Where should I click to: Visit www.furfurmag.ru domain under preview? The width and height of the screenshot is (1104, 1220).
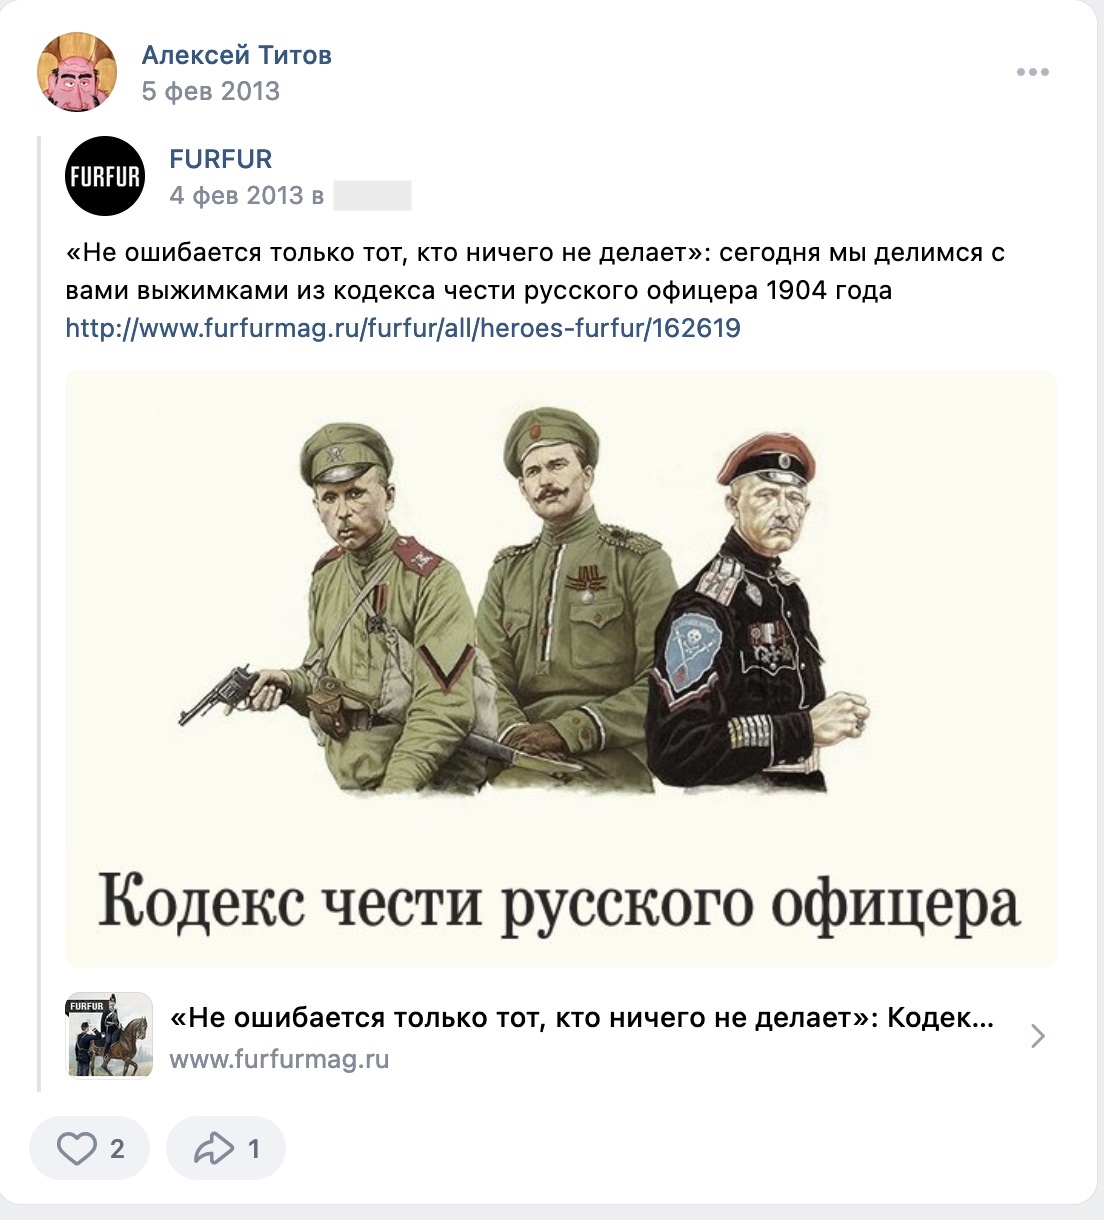click(x=279, y=1059)
